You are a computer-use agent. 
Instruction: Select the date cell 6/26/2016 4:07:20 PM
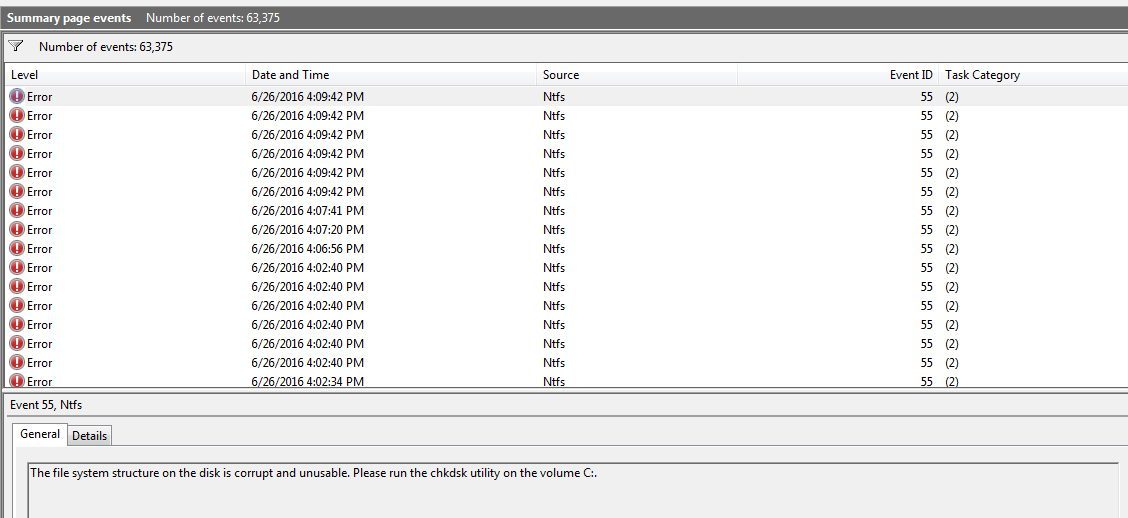click(308, 230)
